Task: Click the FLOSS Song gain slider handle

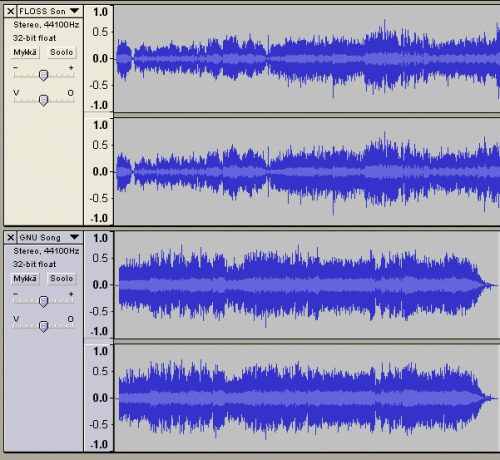Action: (43, 75)
